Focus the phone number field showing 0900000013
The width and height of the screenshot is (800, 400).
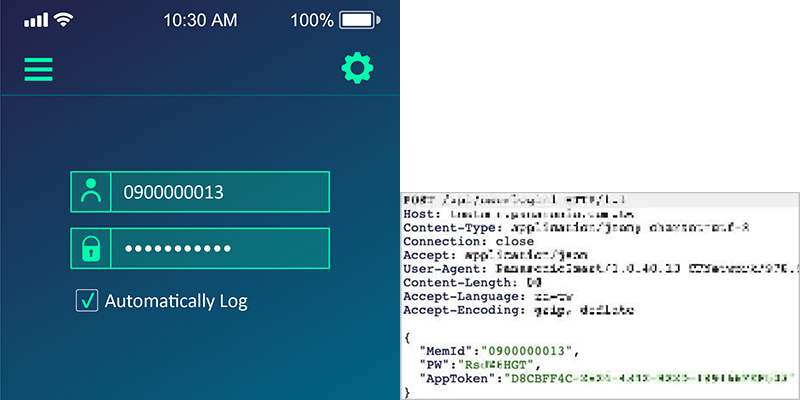coord(218,191)
